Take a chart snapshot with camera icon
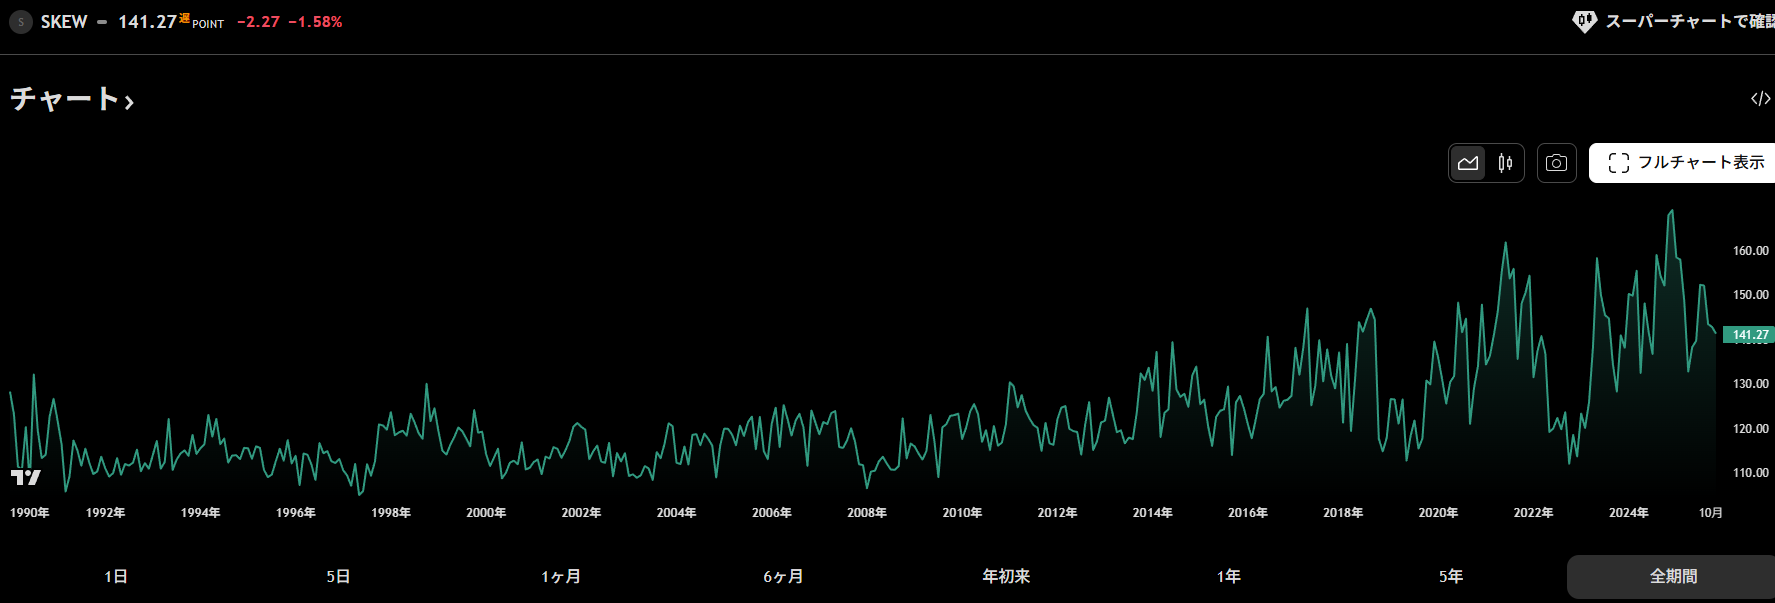The height and width of the screenshot is (603, 1775). tap(1556, 163)
